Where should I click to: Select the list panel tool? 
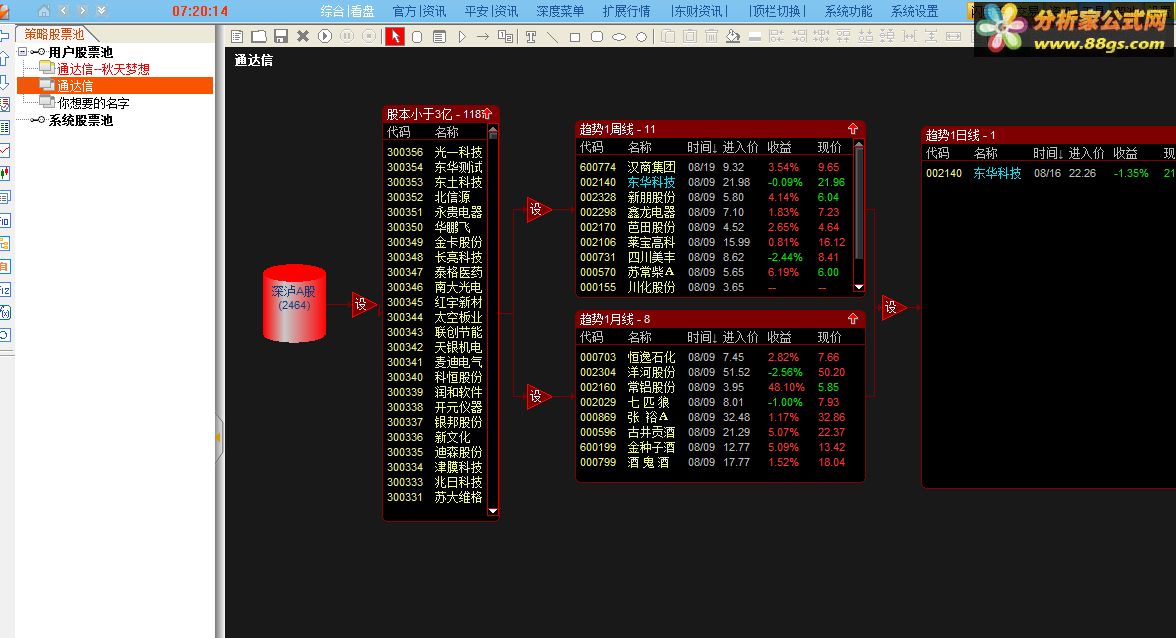coord(440,36)
